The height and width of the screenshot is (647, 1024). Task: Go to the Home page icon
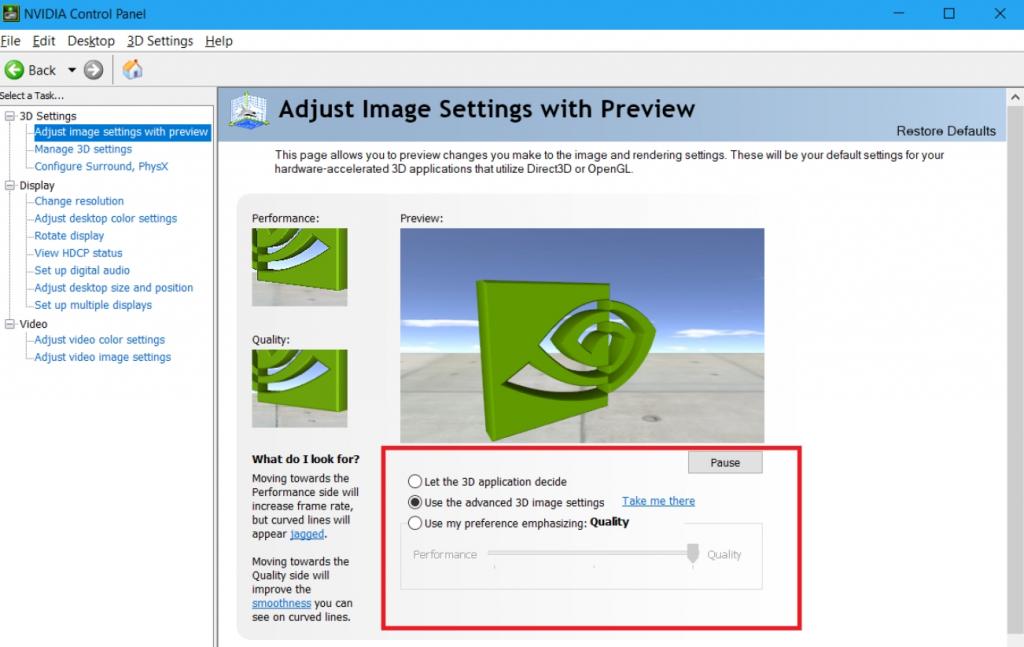click(x=133, y=69)
